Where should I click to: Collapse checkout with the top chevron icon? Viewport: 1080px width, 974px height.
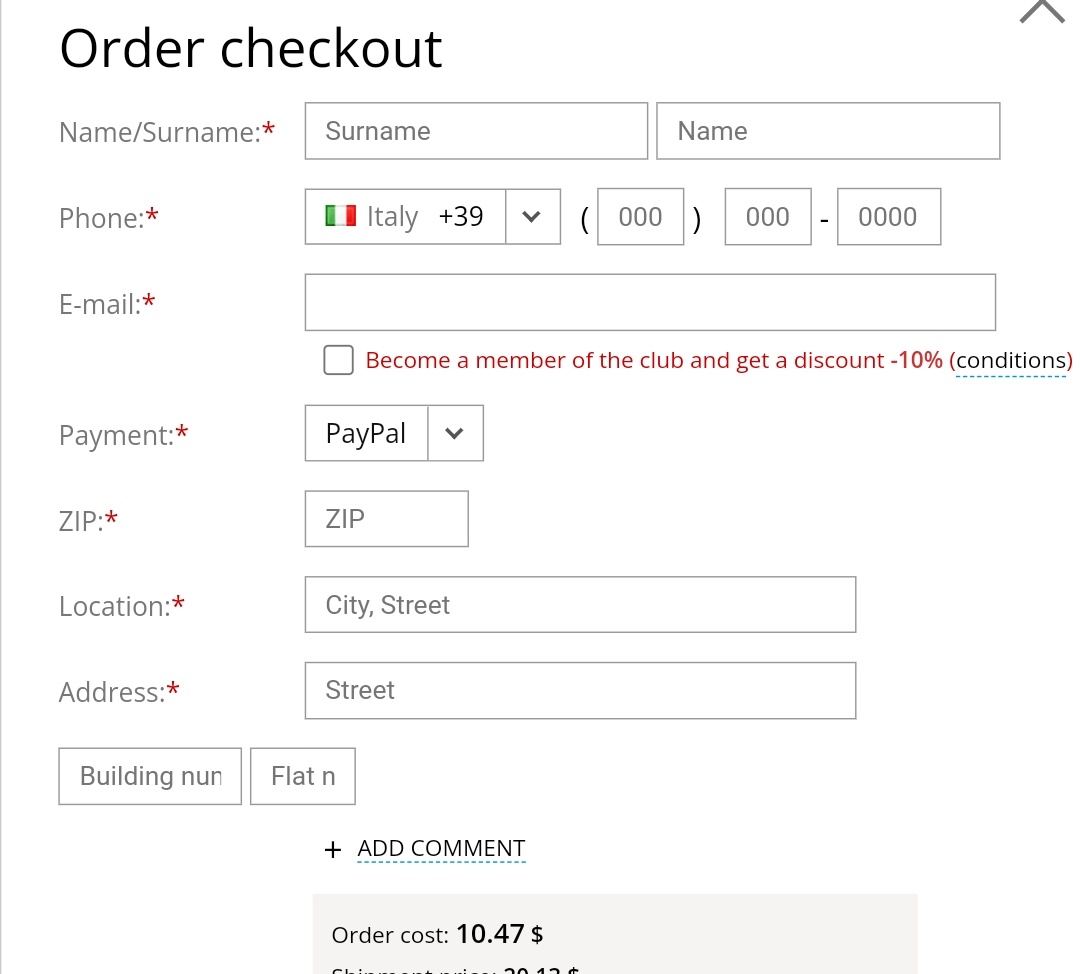[x=1042, y=11]
